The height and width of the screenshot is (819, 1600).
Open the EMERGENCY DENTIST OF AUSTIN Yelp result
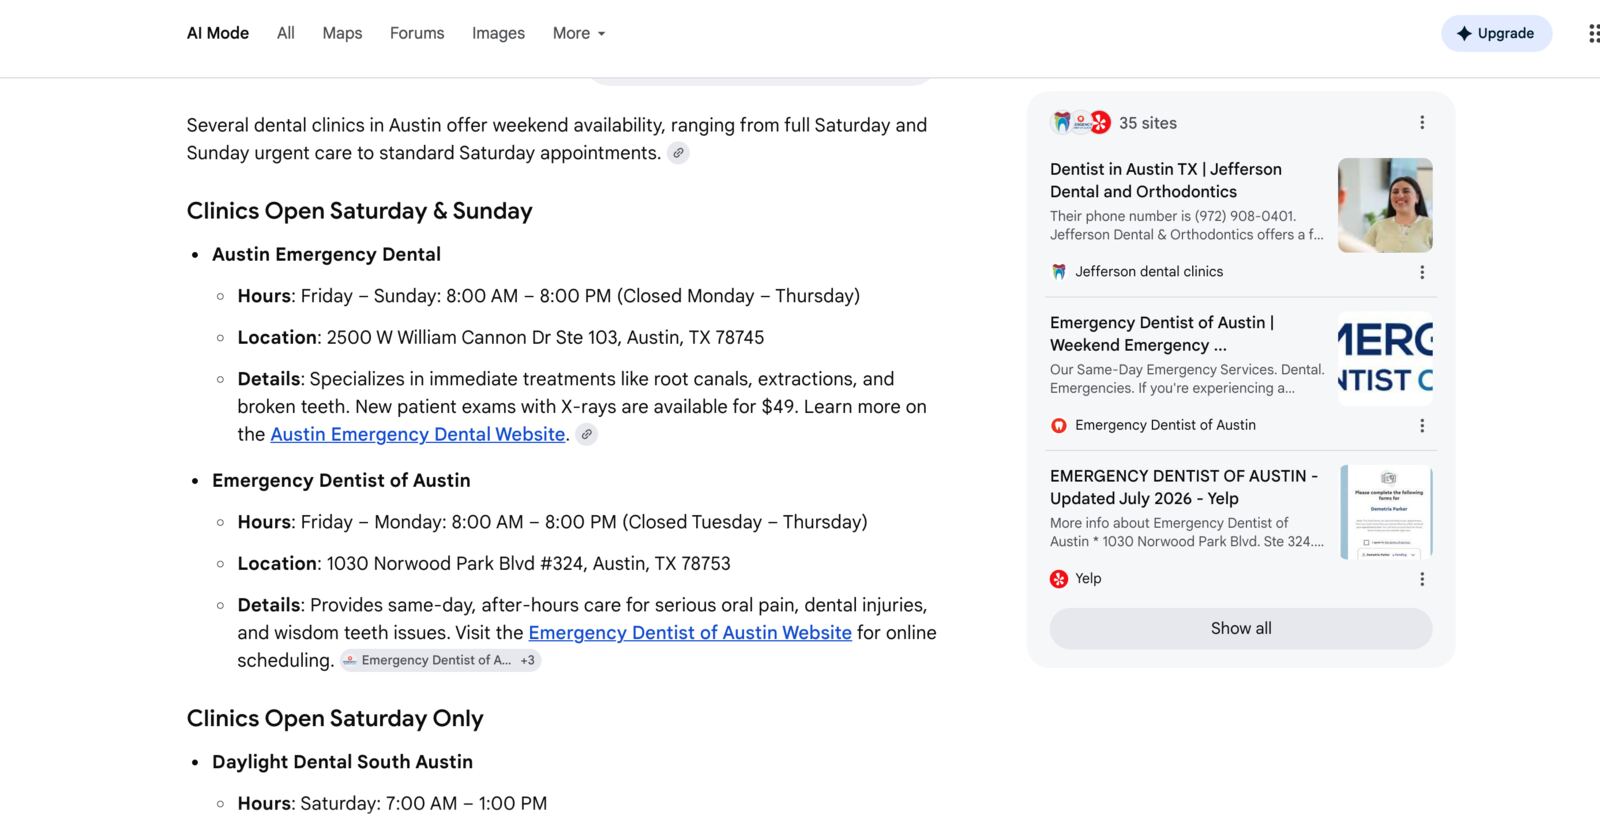(x=1184, y=487)
